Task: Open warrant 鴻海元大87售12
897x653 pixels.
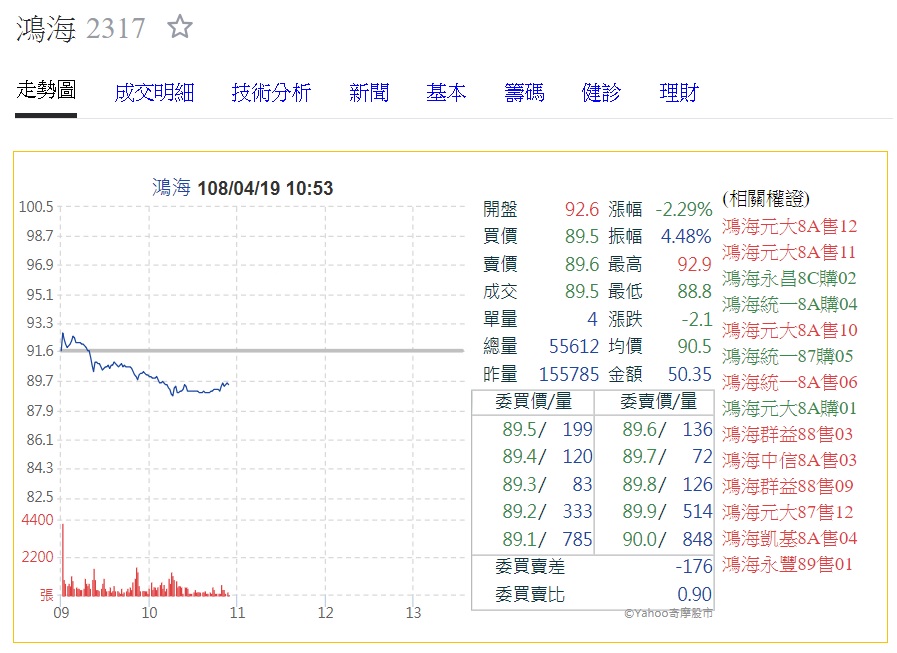Action: pos(788,512)
